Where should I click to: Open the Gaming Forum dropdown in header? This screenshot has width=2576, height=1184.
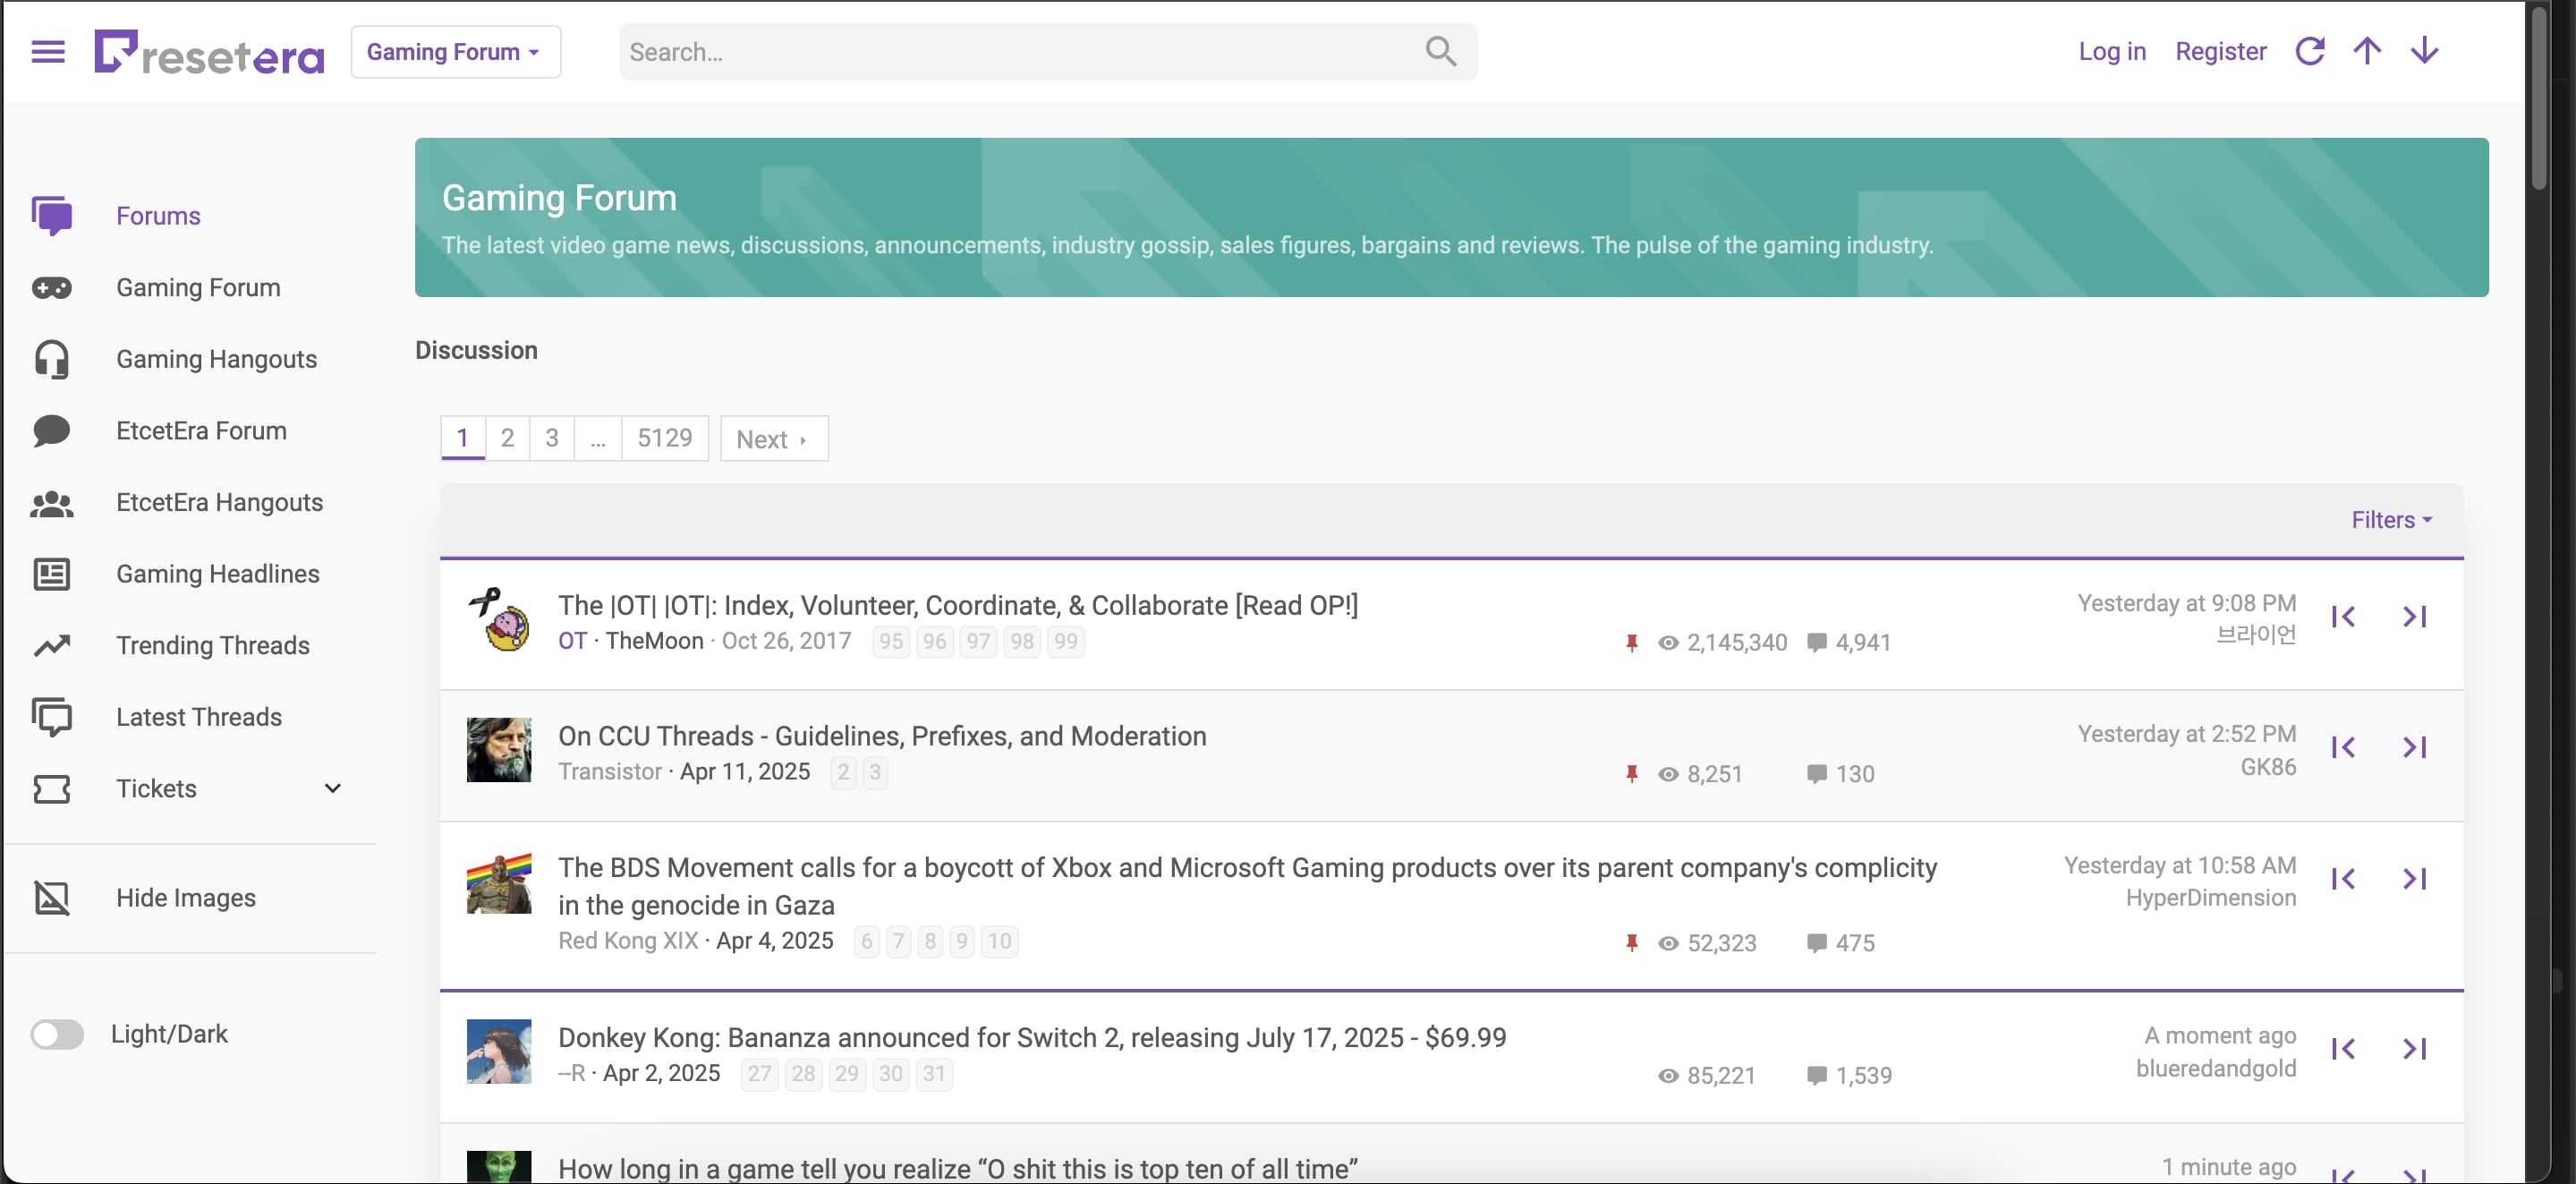[455, 52]
